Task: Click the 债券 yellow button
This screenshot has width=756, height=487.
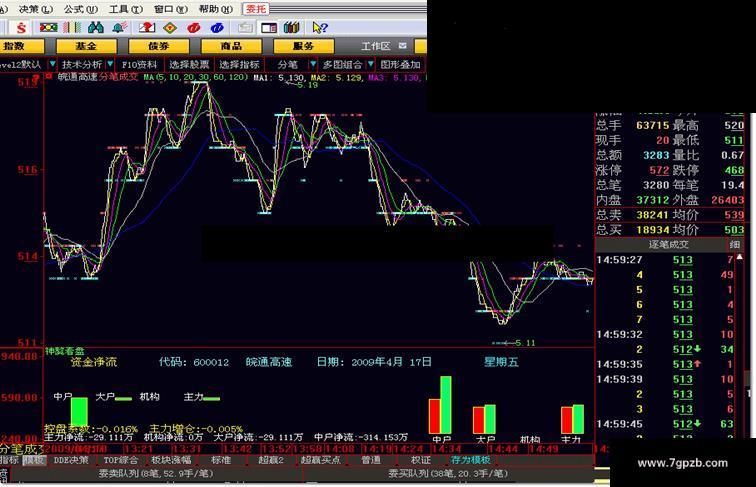Action: click(x=159, y=46)
